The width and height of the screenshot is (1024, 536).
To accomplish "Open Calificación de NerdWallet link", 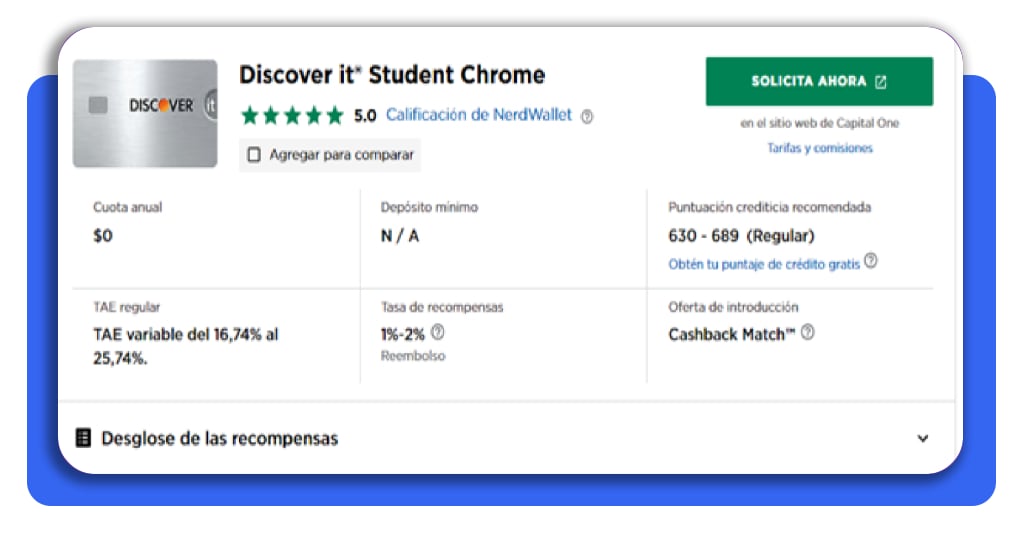I will click(x=479, y=115).
